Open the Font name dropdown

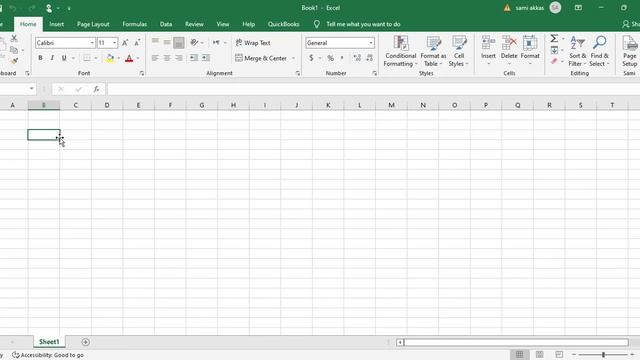click(x=92, y=43)
